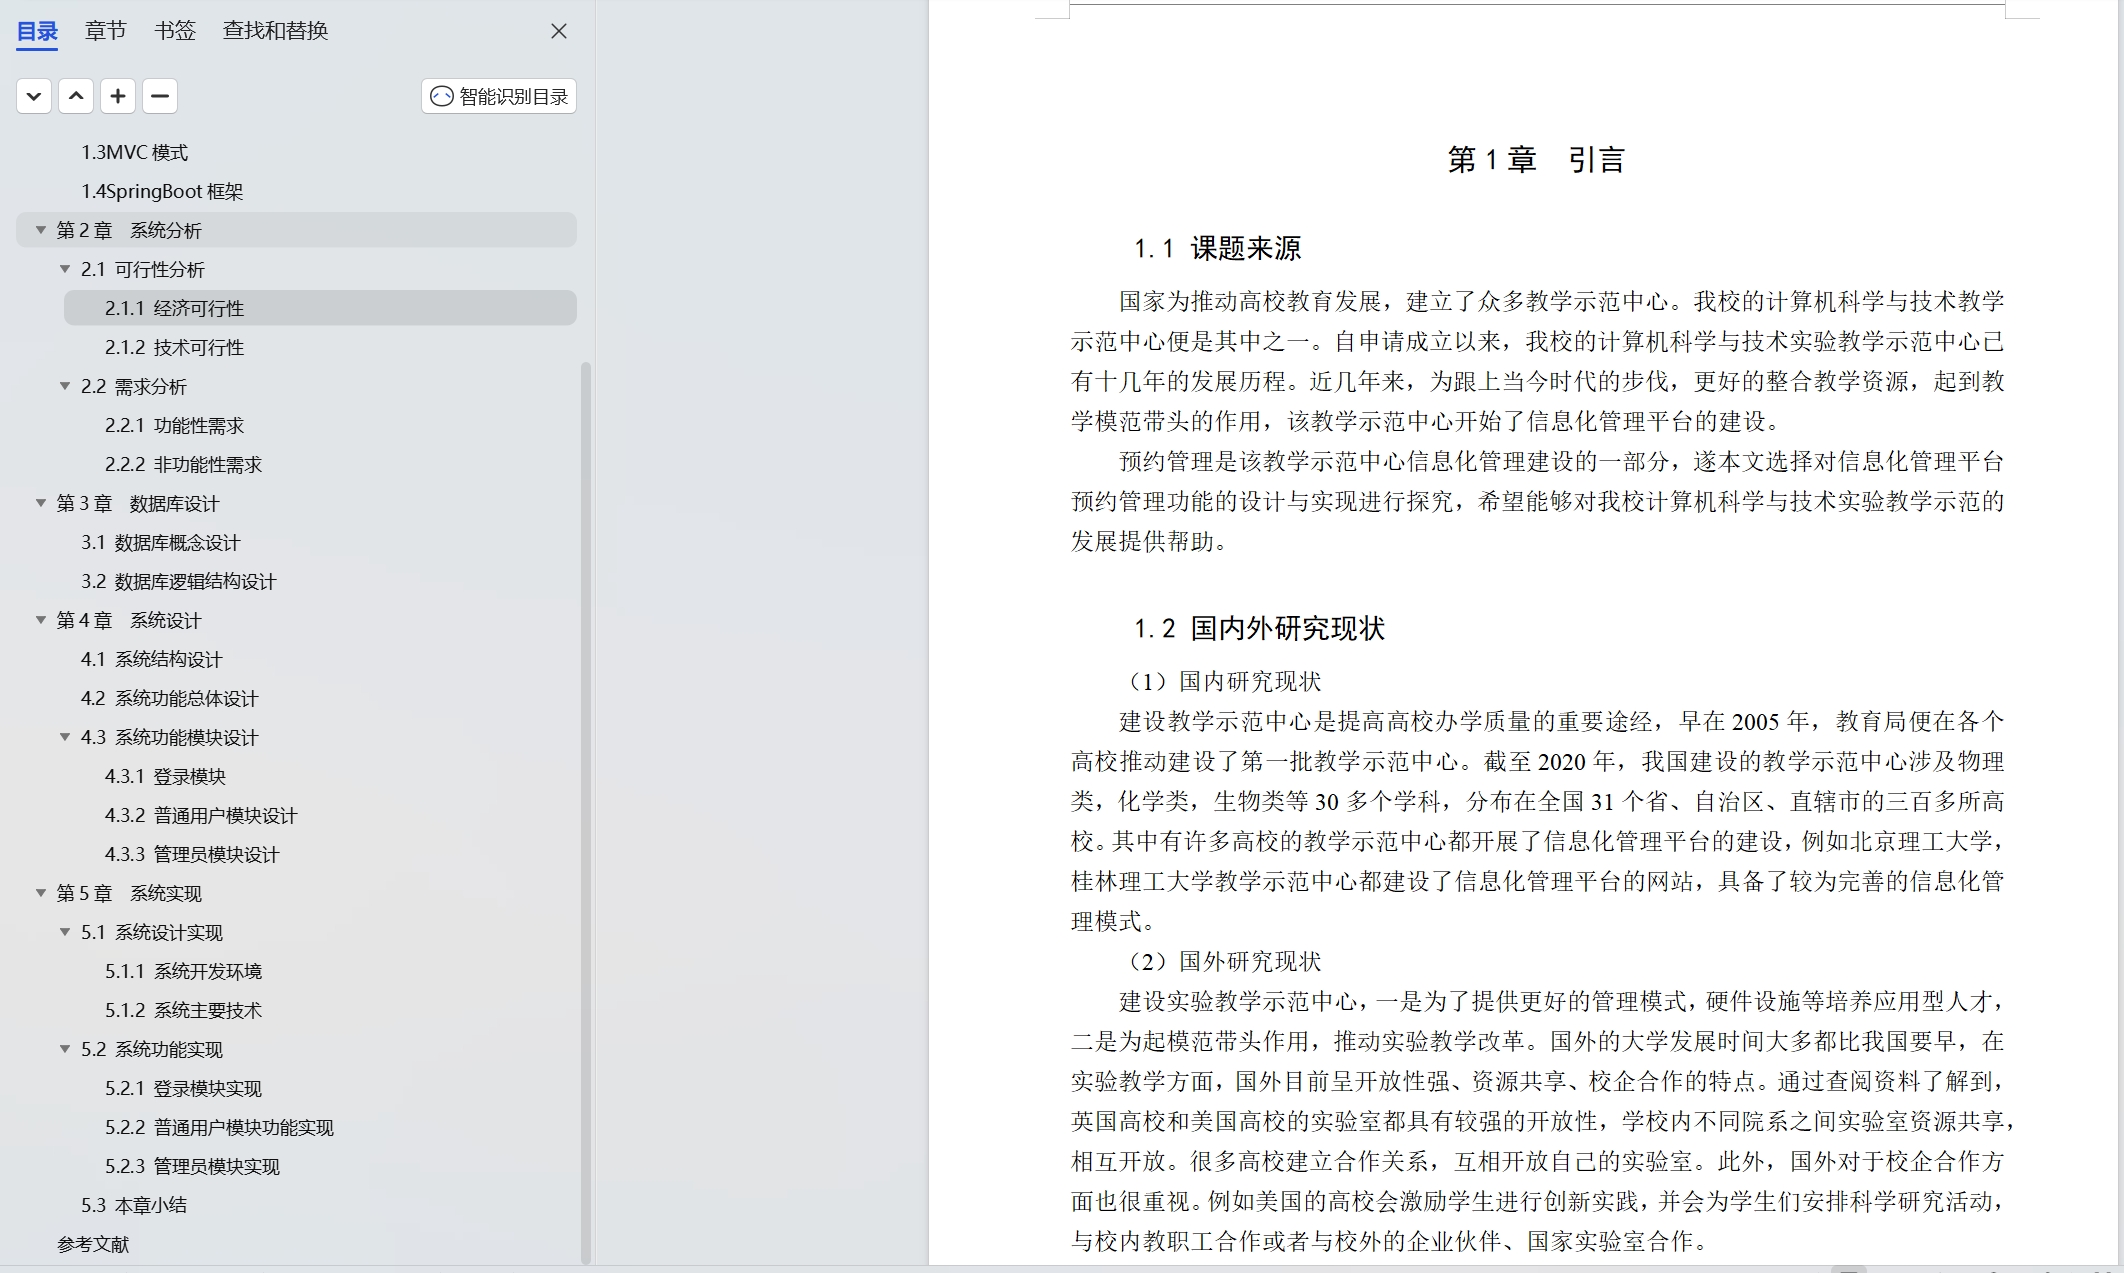Select 1.4SpringBoot 框架 outline entry
This screenshot has width=2124, height=1273.
[162, 191]
